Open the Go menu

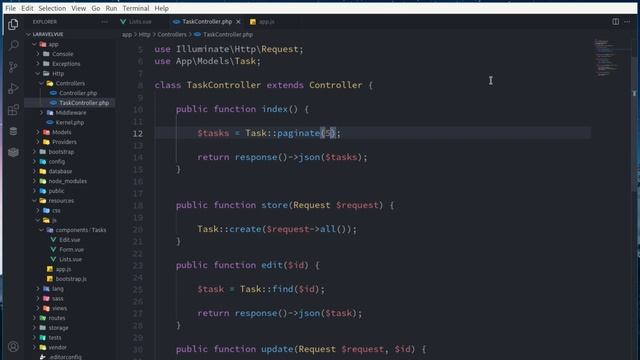click(x=96, y=8)
